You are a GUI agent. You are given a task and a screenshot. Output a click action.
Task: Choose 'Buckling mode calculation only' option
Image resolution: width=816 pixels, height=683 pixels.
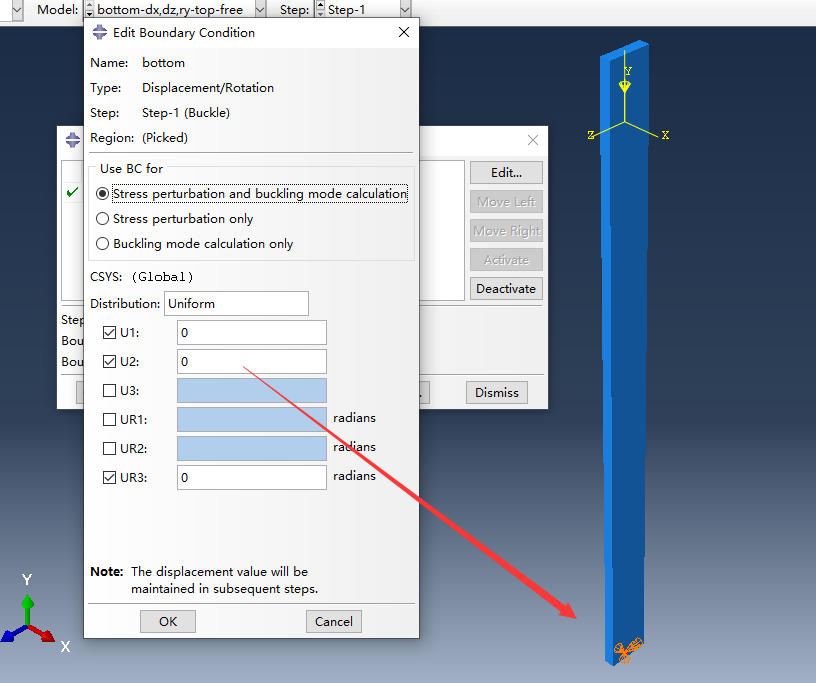(102, 244)
